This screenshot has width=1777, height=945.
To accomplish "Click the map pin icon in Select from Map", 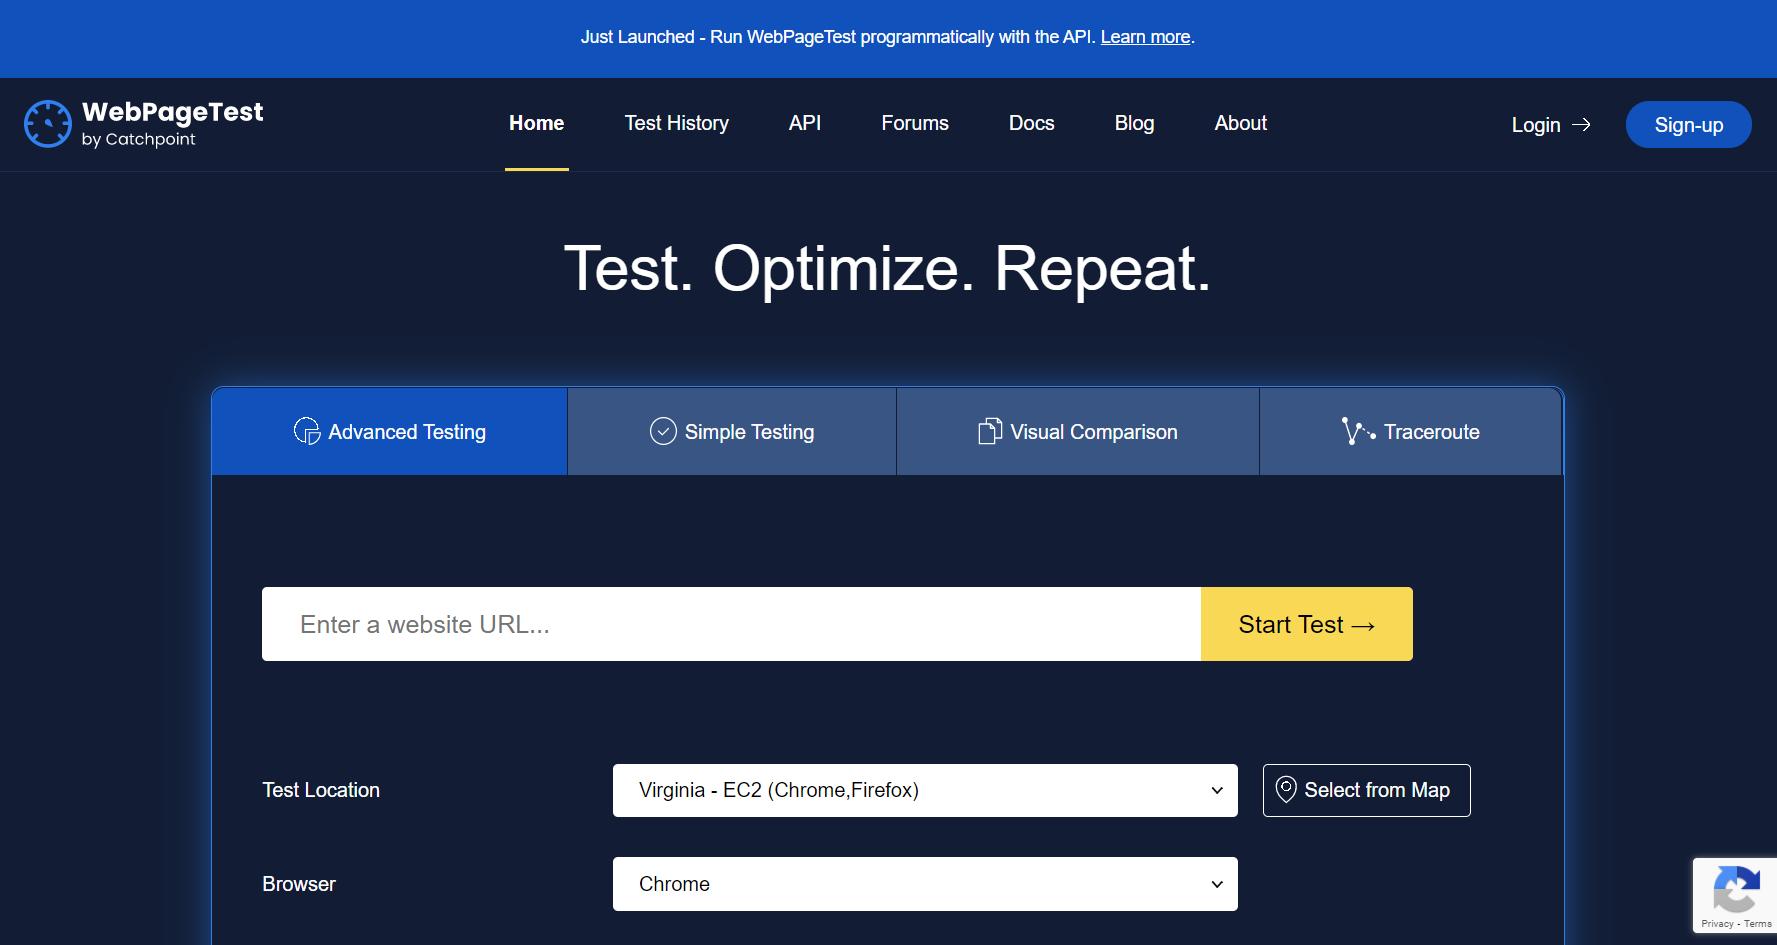I will 1288,790.
